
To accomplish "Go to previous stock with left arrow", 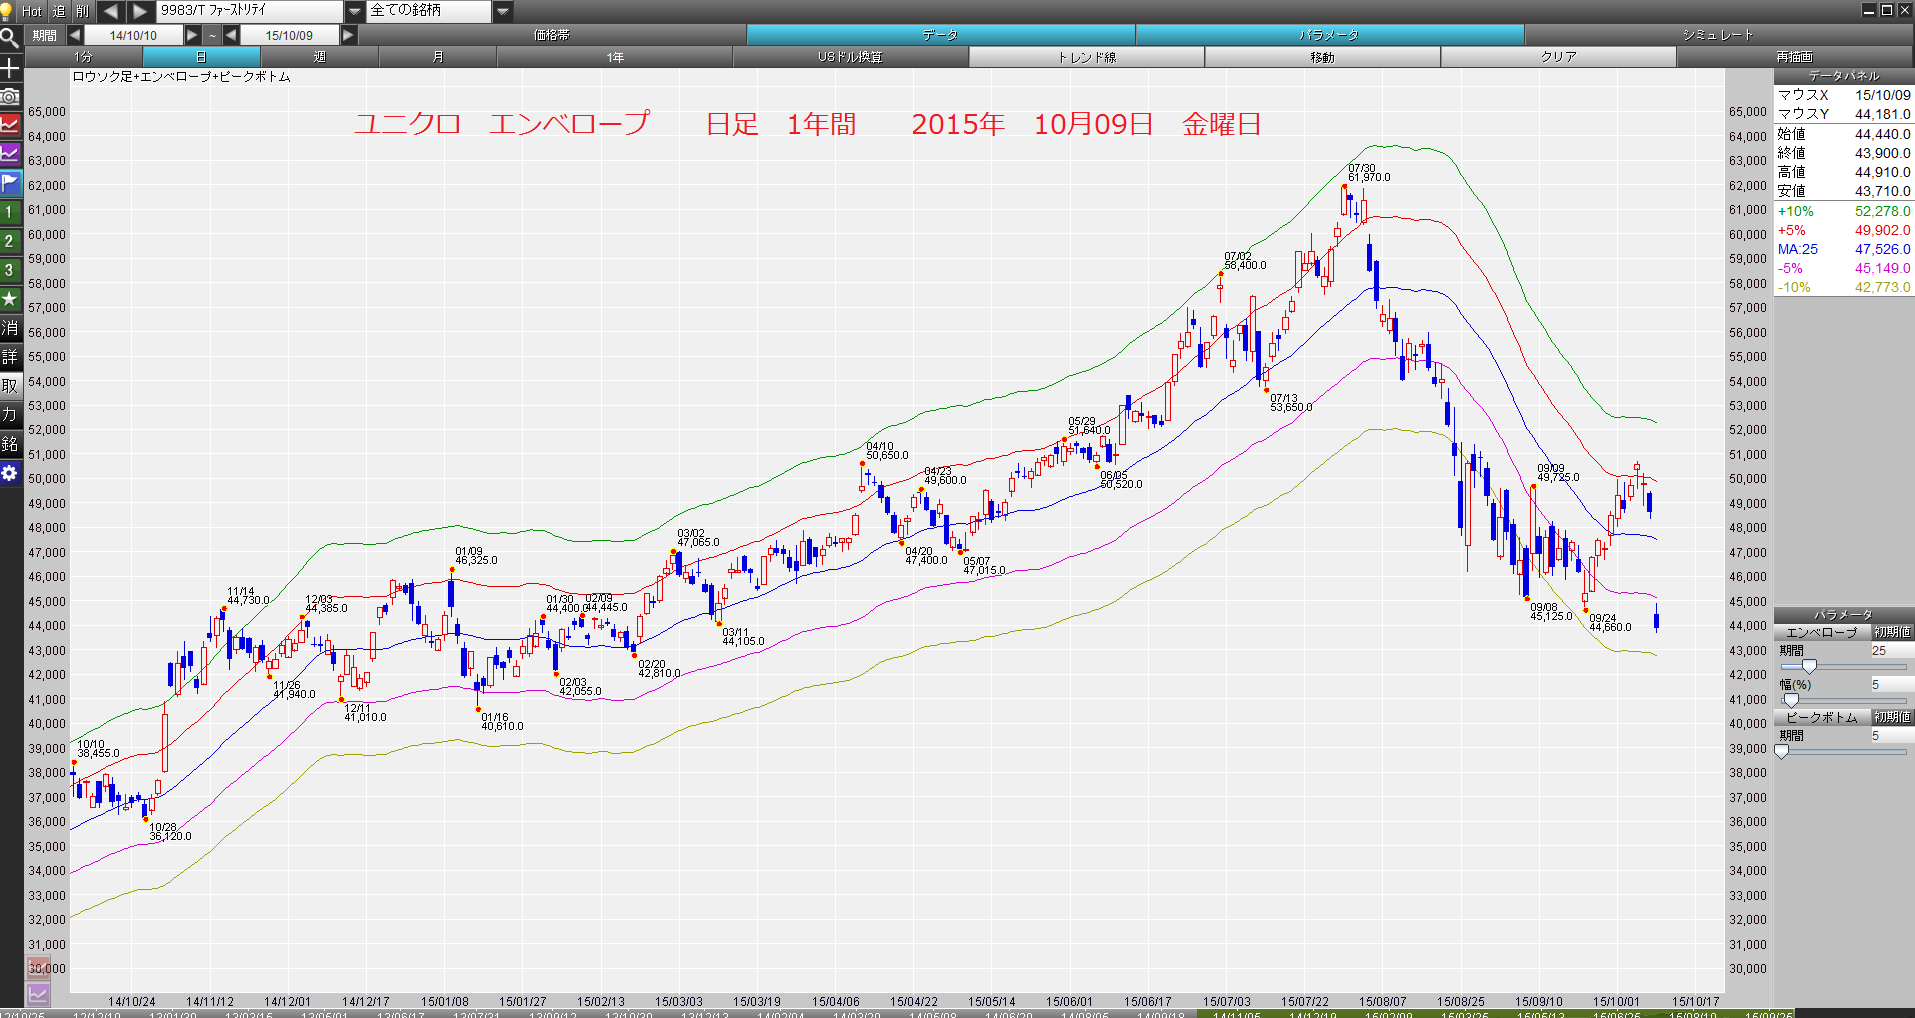I will pyautogui.click(x=110, y=11).
